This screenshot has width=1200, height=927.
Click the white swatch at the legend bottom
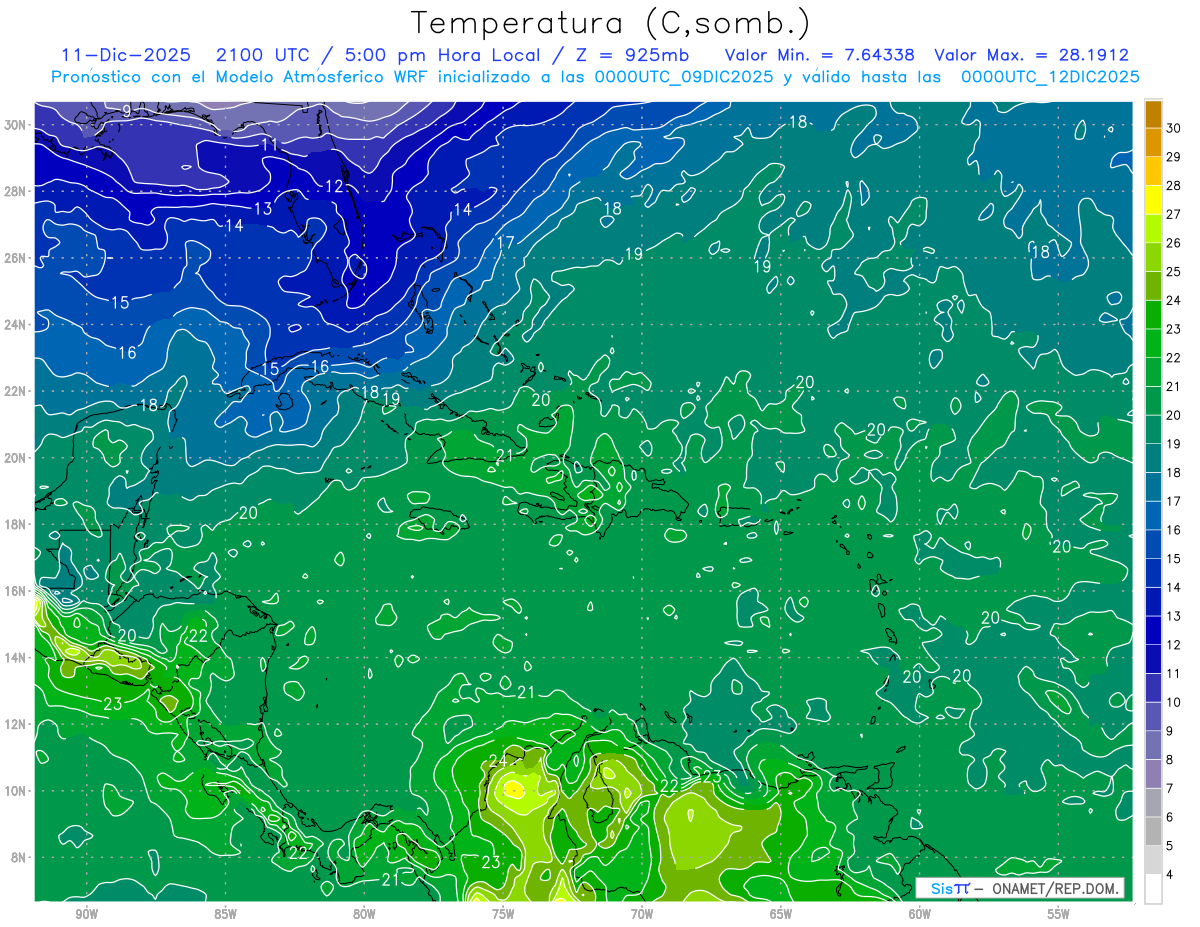tap(1153, 888)
